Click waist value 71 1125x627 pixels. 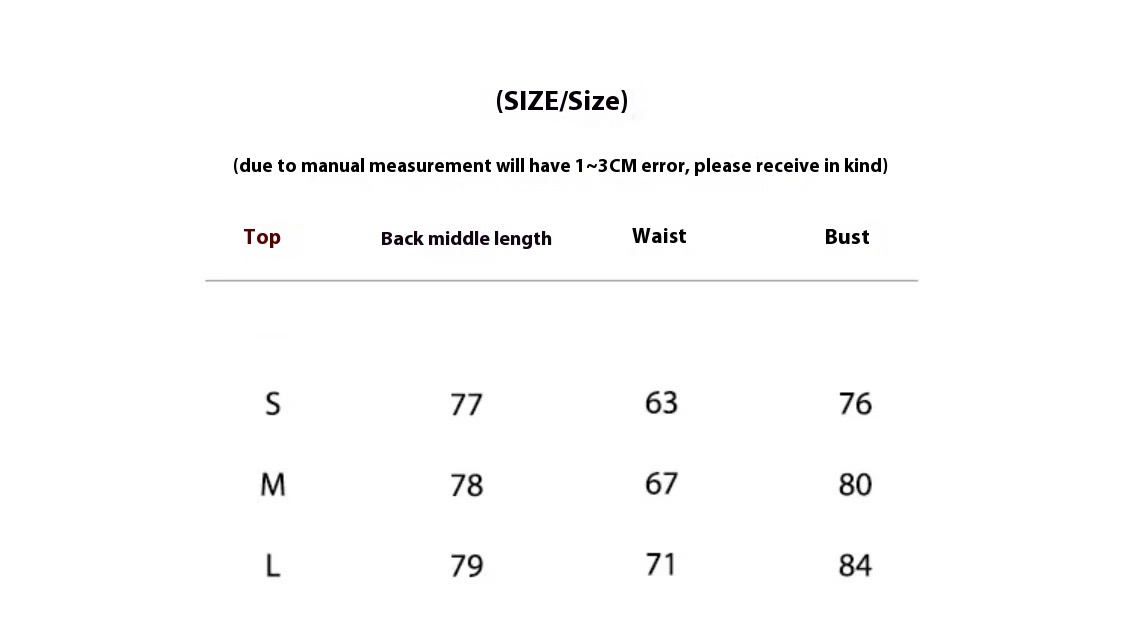coord(661,565)
